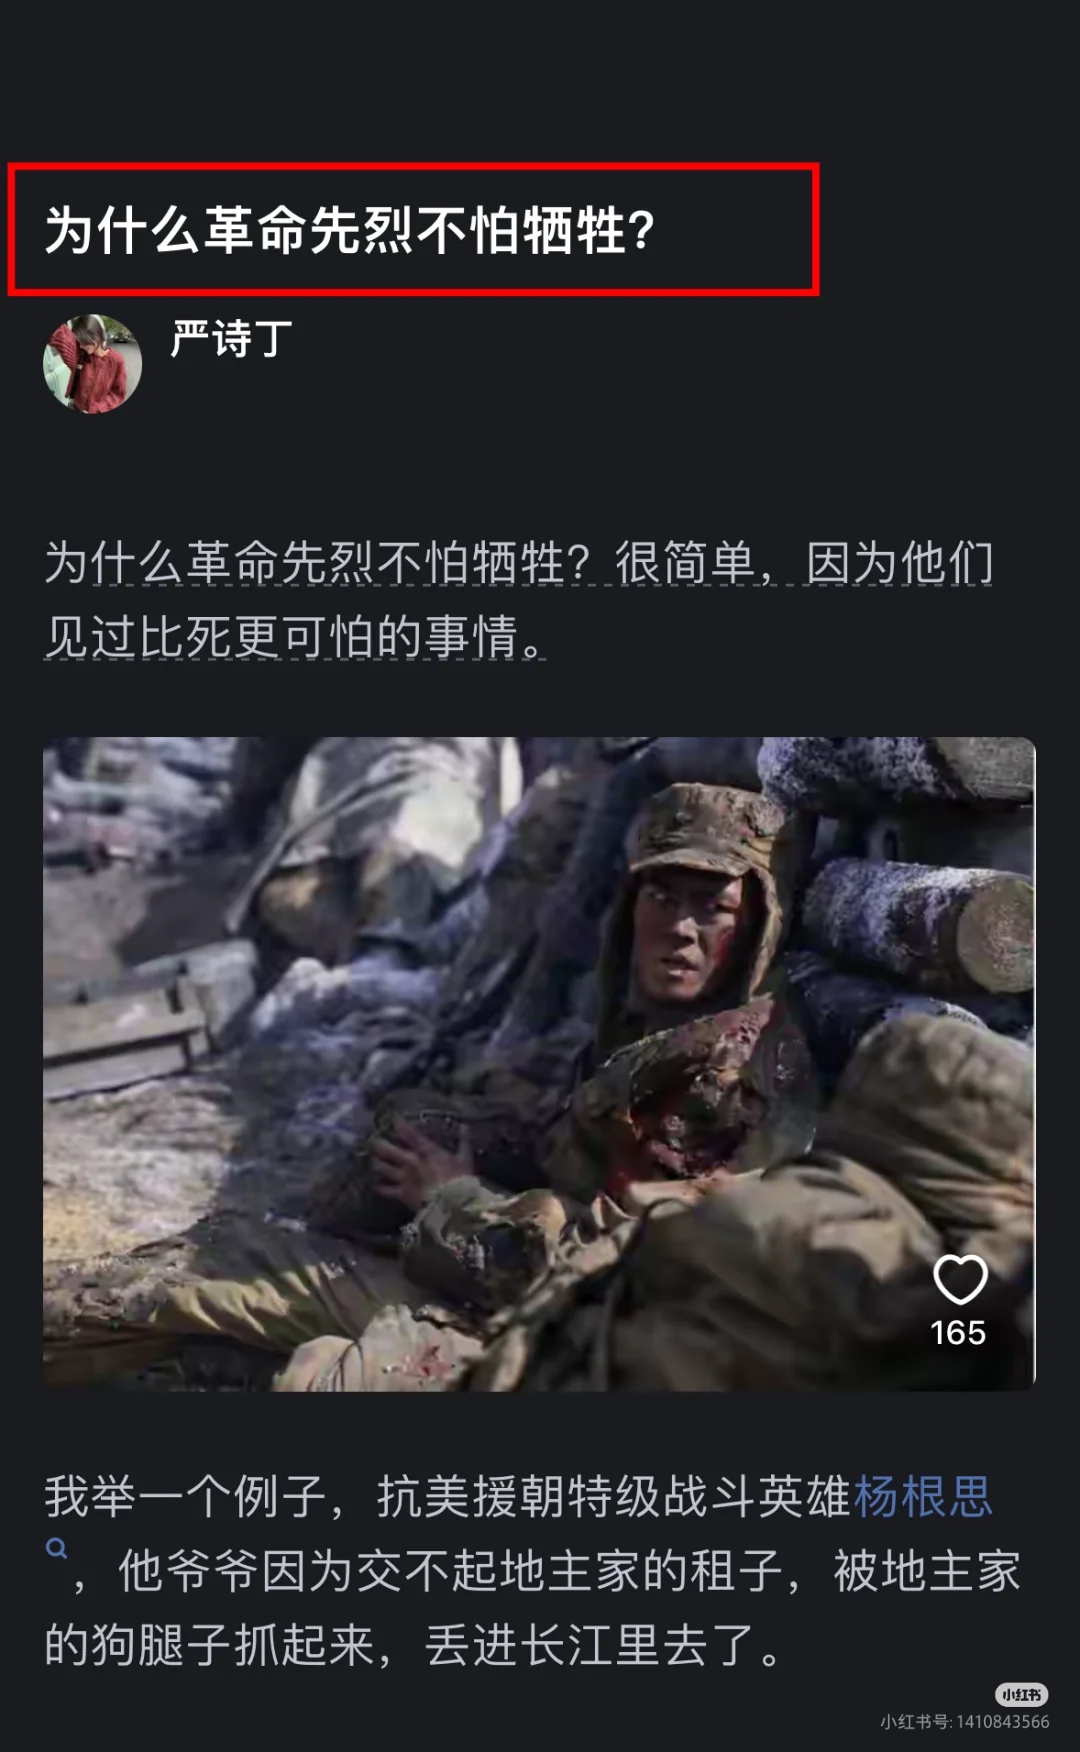Click the 165 like count
This screenshot has height=1752, width=1080.
(x=958, y=1333)
